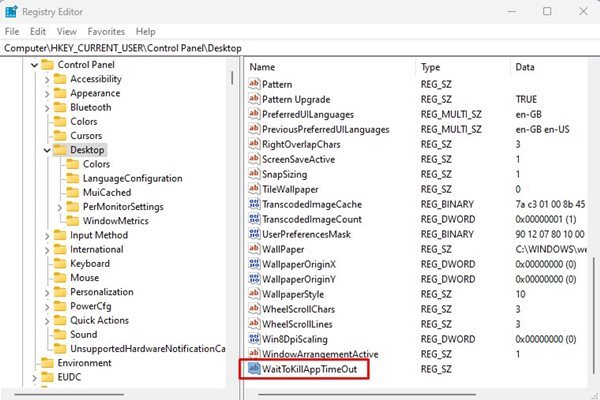Image resolution: width=600 pixels, height=400 pixels.
Task: Click the DWORD icon beside WallpaperOriginX
Action: [x=254, y=264]
